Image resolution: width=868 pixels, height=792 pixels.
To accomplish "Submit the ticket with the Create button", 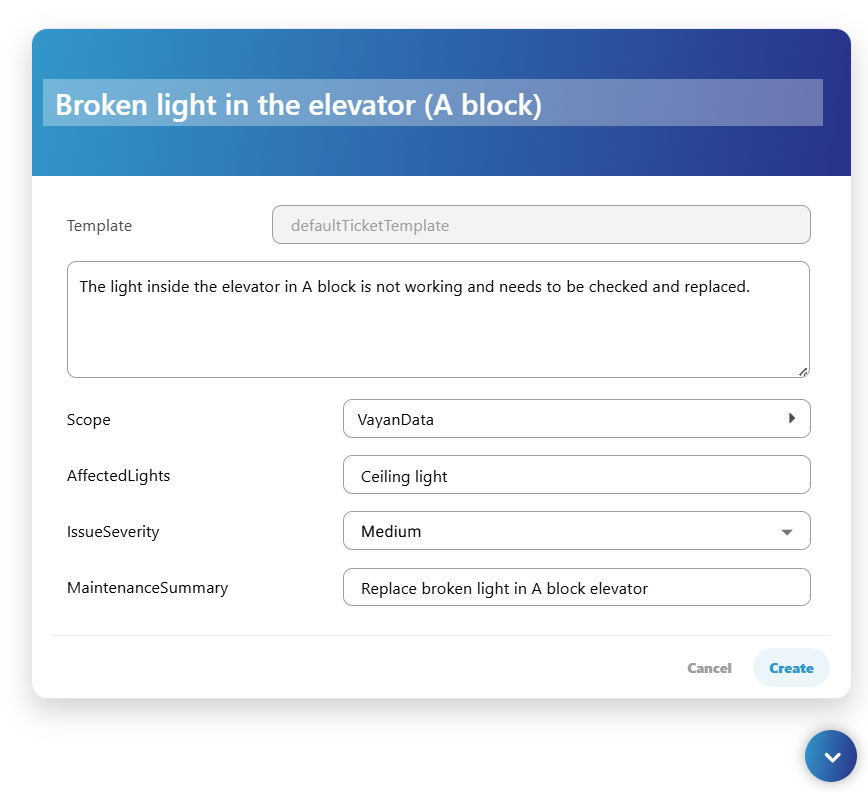I will (x=791, y=668).
